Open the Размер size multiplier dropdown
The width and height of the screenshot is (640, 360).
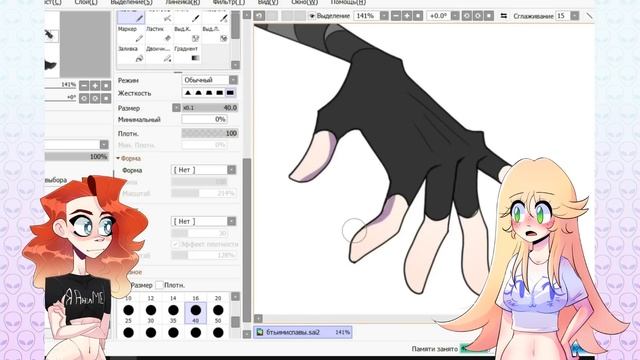click(x=176, y=108)
